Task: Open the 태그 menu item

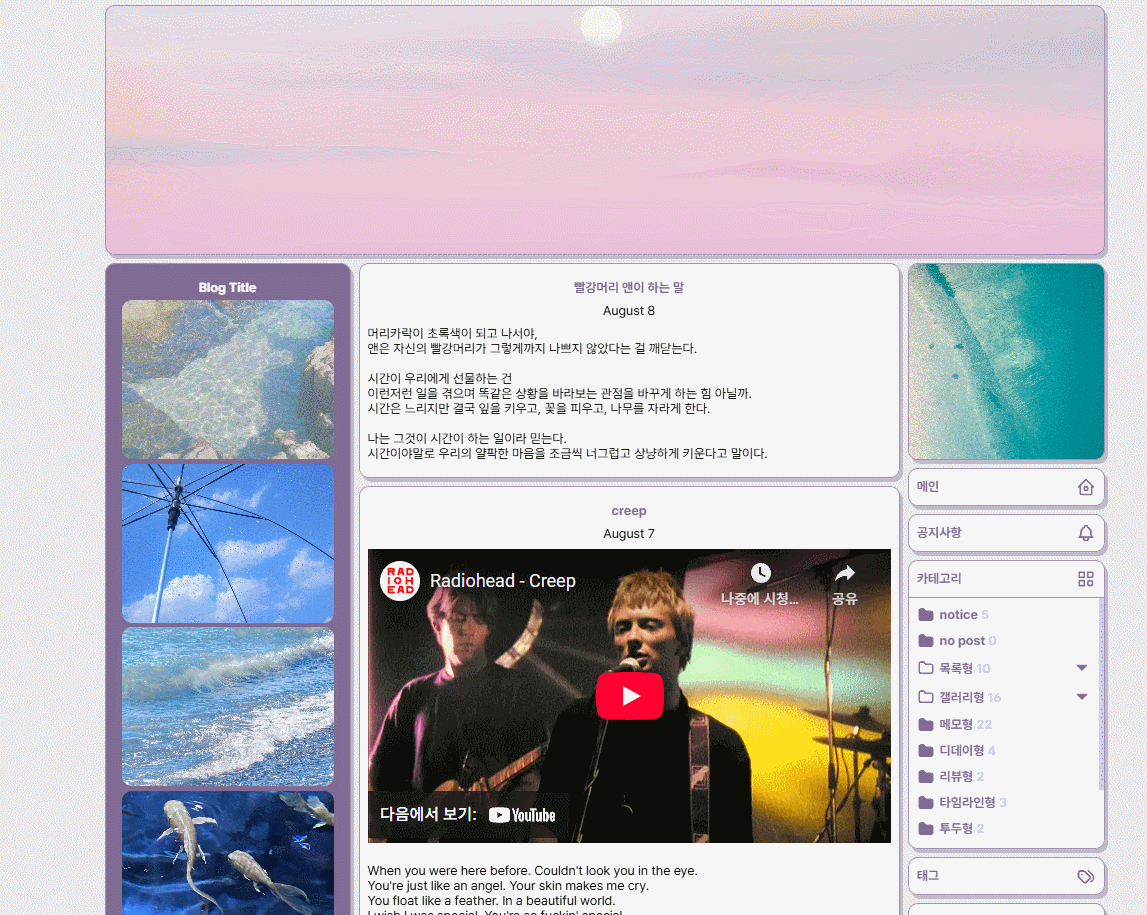Action: 1006,876
